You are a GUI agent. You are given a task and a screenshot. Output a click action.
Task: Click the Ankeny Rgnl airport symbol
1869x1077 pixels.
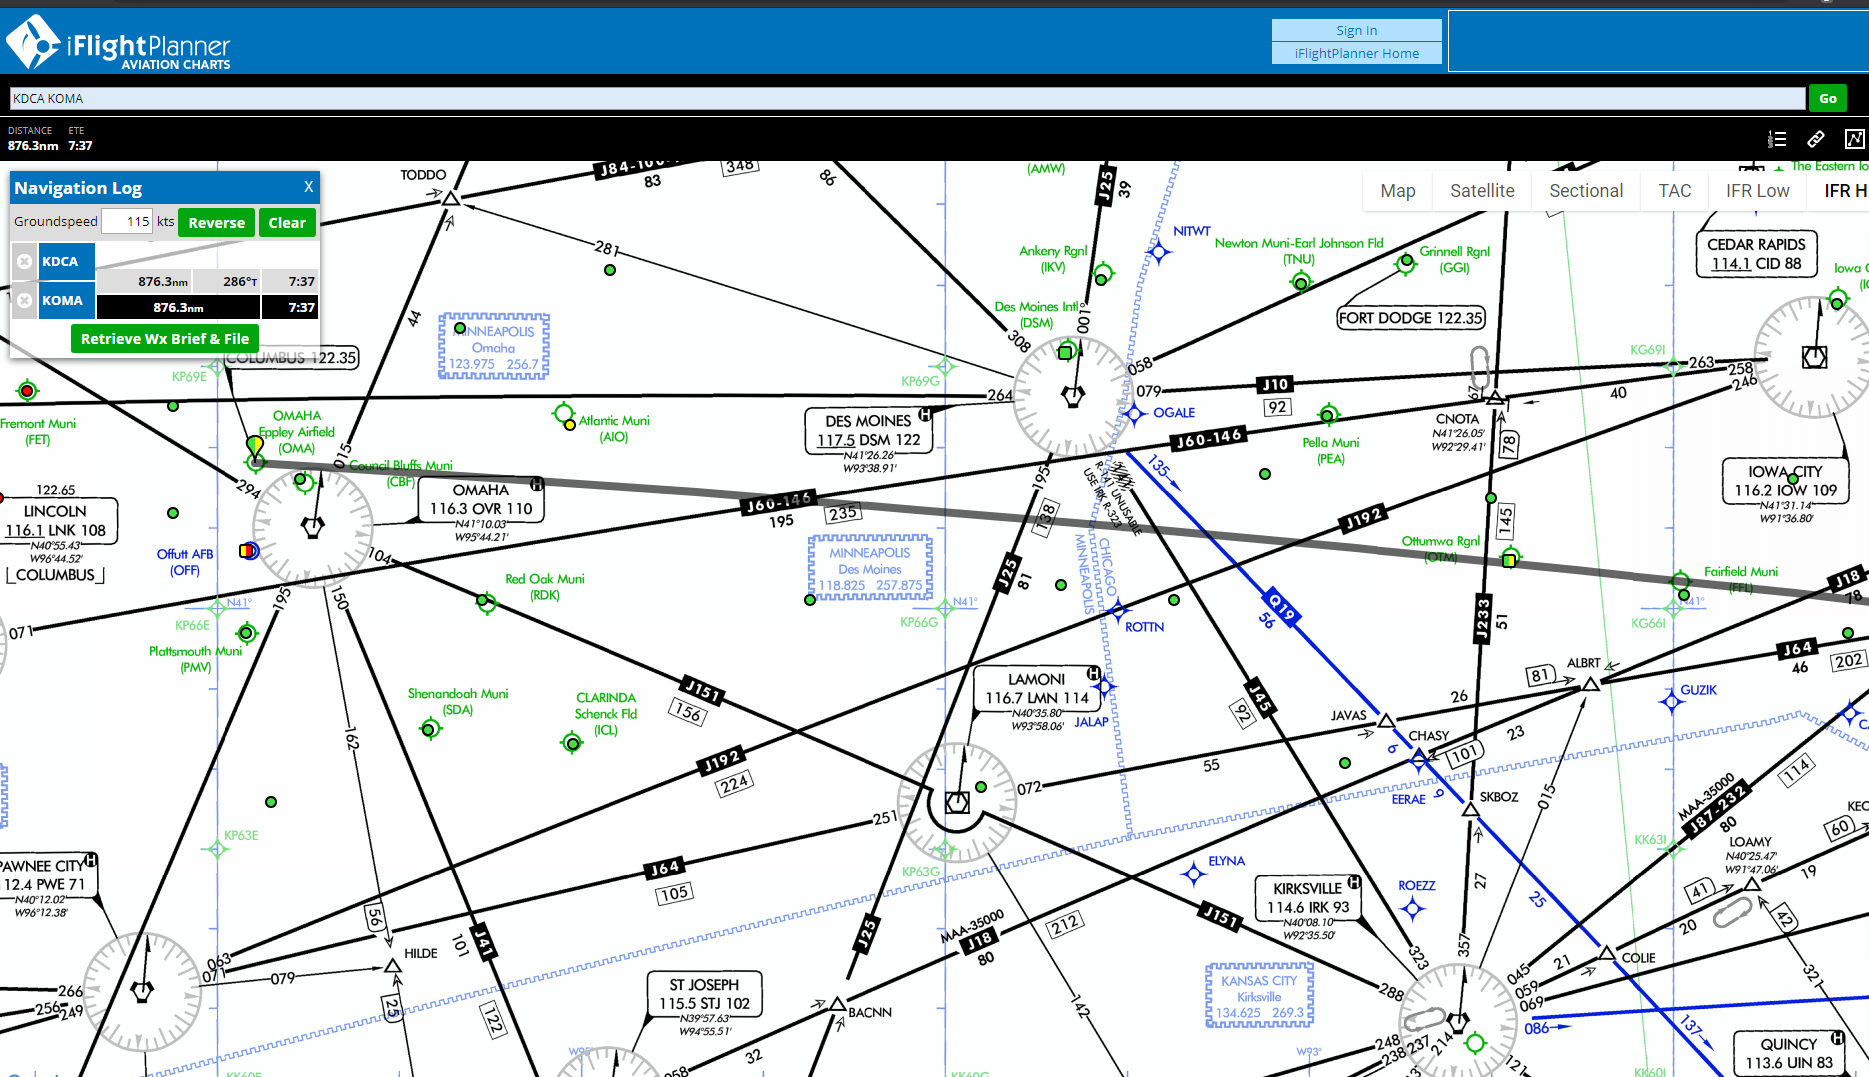coord(1102,274)
